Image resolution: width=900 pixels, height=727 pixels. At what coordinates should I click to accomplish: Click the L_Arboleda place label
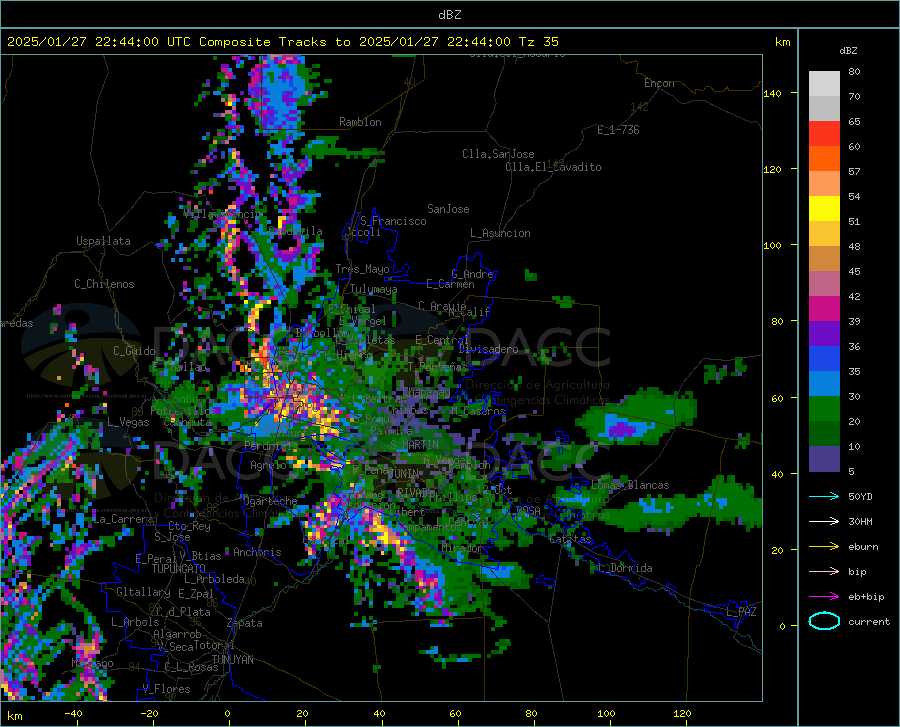214,579
